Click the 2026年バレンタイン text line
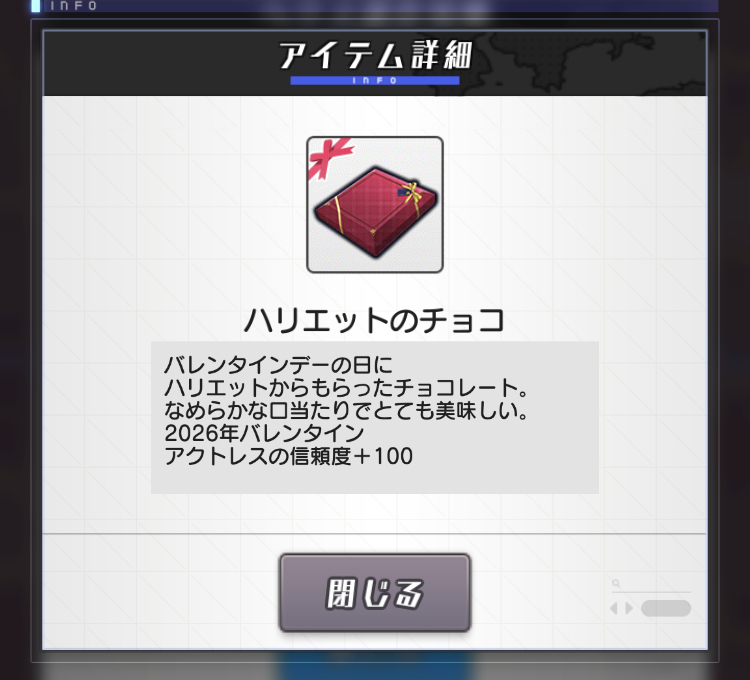Image resolution: width=750 pixels, height=680 pixels. tap(264, 433)
